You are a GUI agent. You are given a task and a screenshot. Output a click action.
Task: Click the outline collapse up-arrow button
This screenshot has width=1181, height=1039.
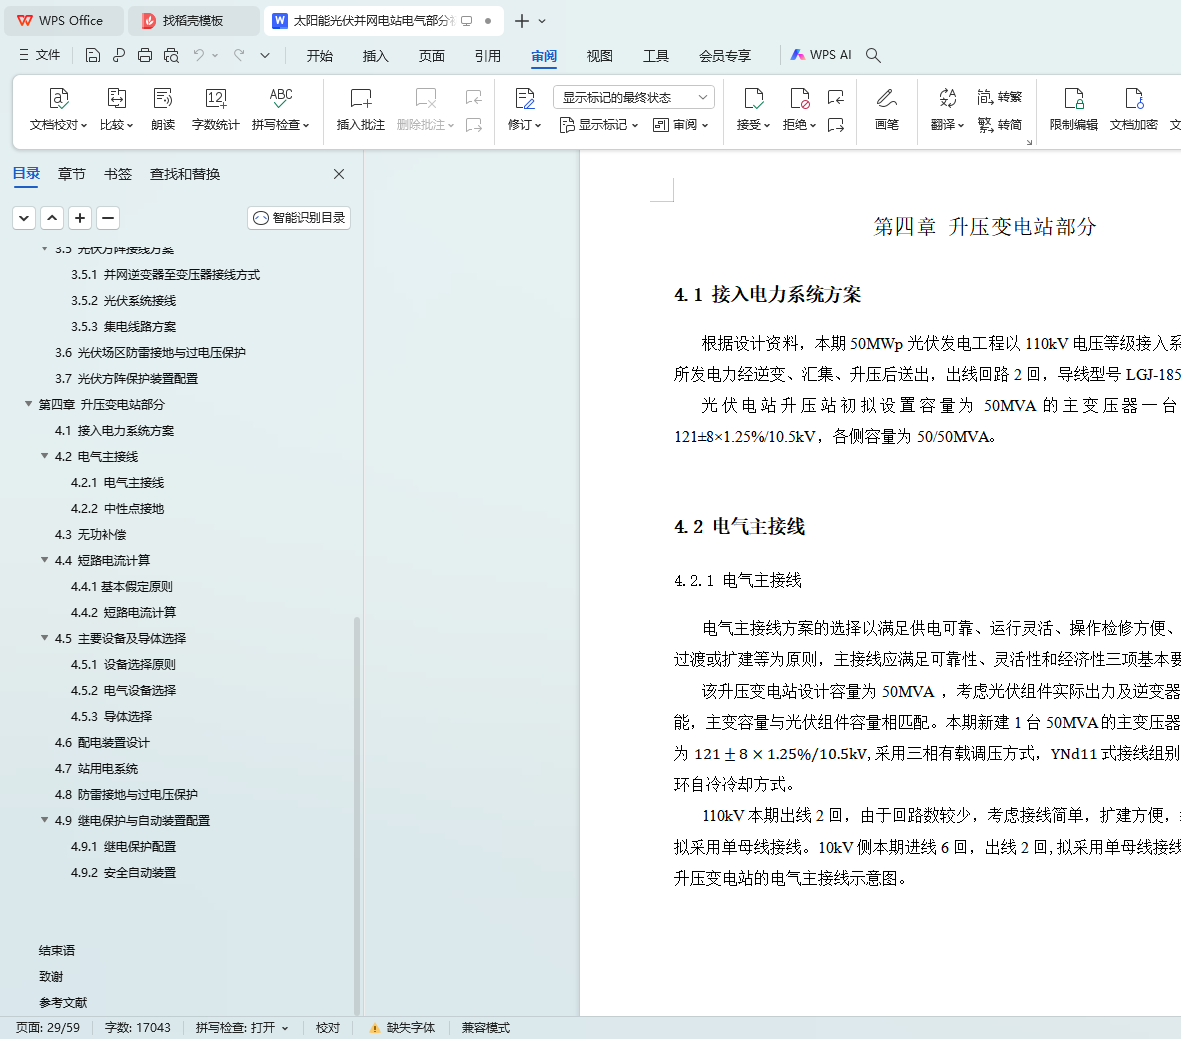coord(52,218)
